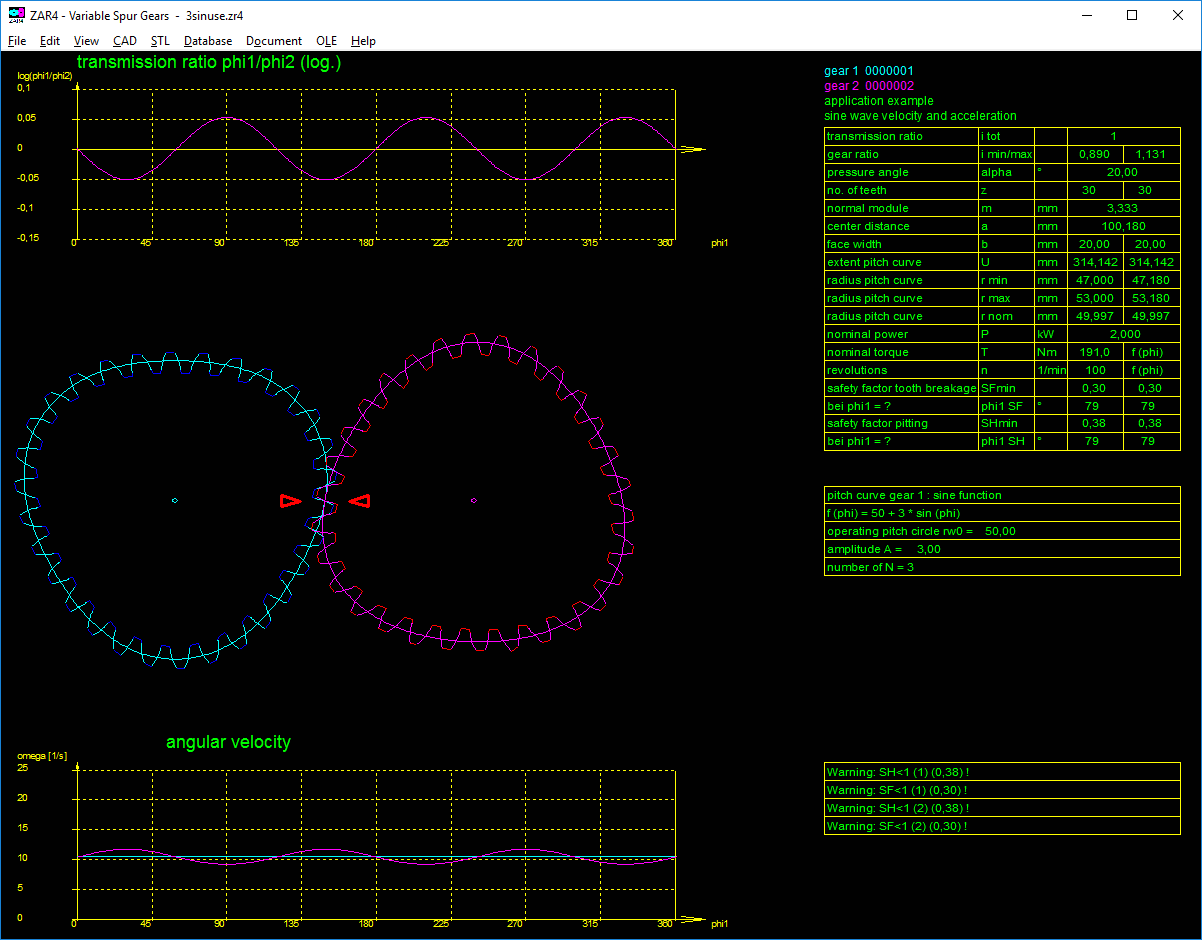Open the Database menu
This screenshot has height=940, width=1202.
pyautogui.click(x=208, y=41)
